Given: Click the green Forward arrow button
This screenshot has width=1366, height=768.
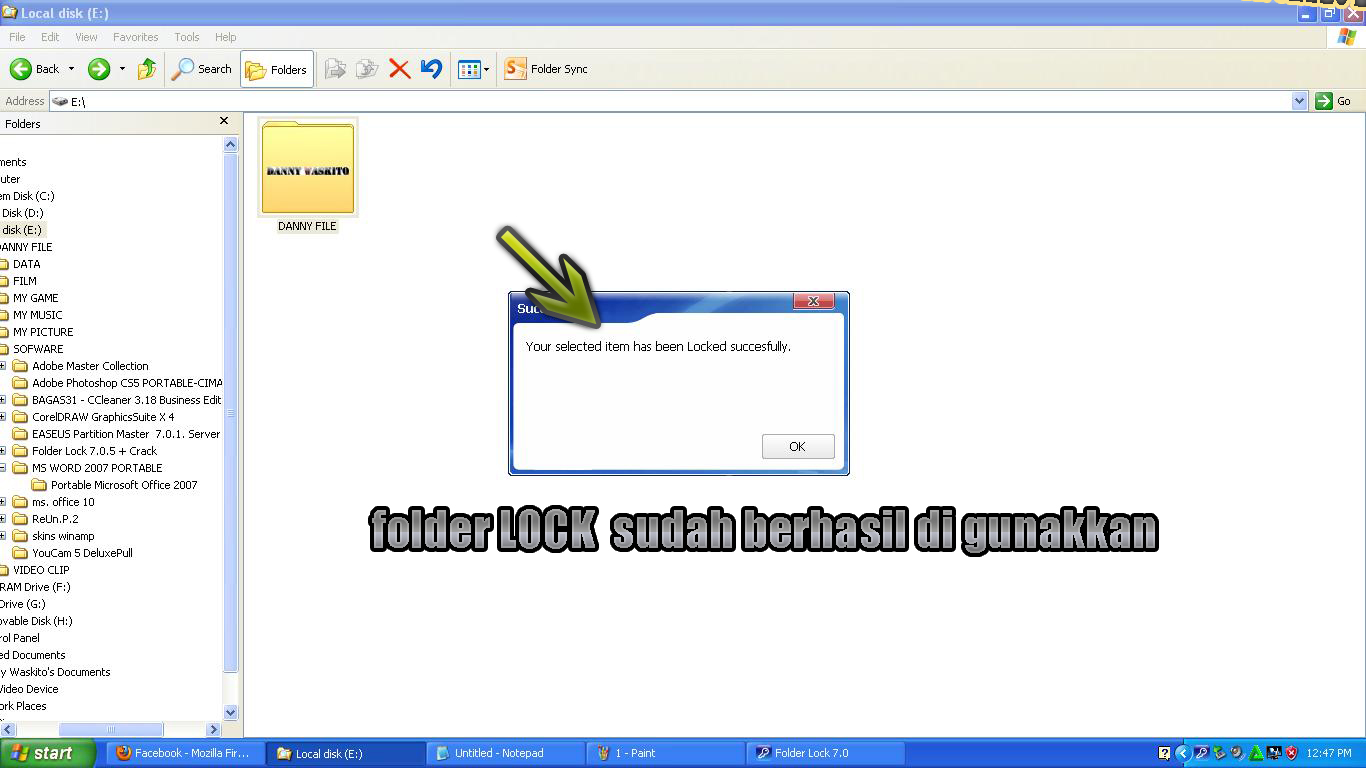Looking at the screenshot, I should pyautogui.click(x=98, y=69).
